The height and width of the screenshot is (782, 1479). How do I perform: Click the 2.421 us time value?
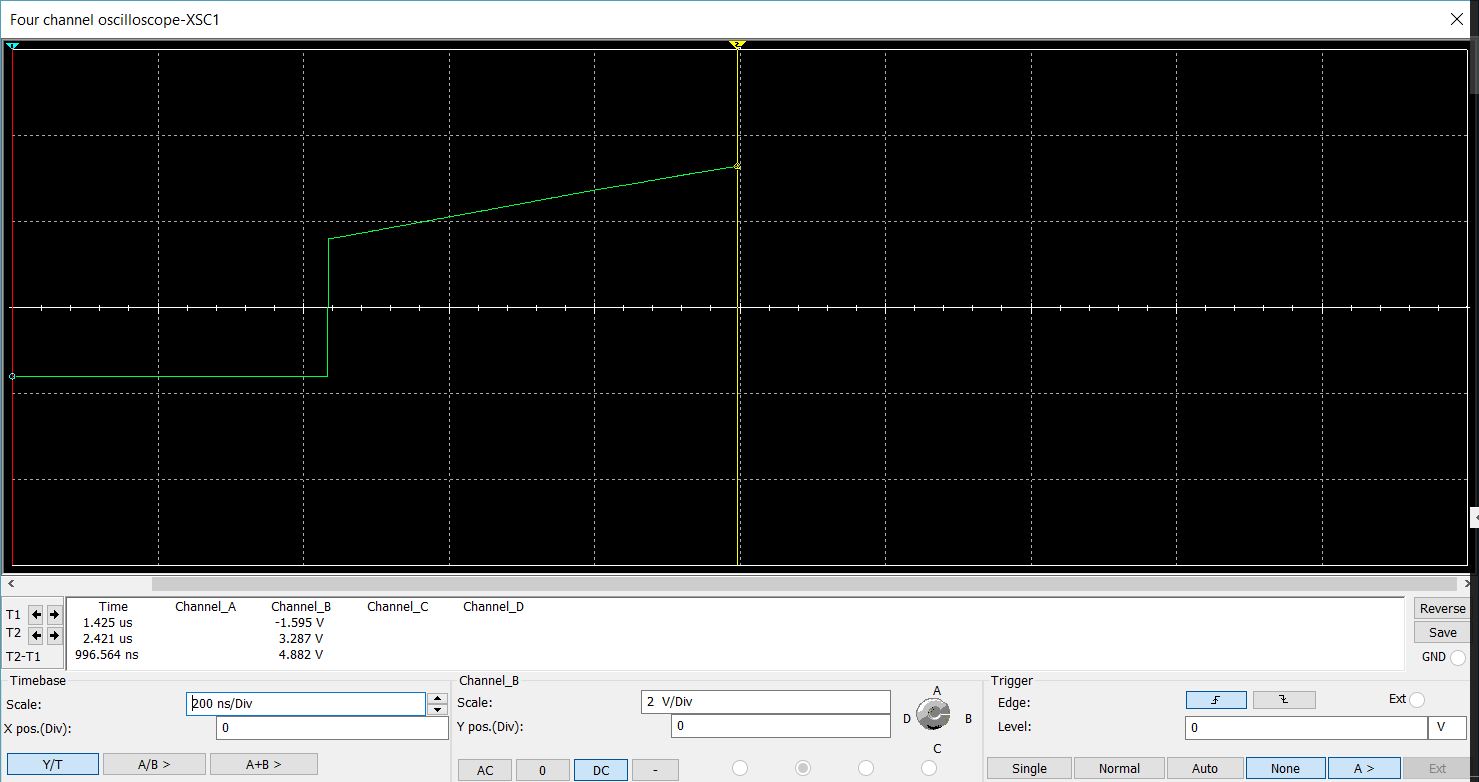107,638
